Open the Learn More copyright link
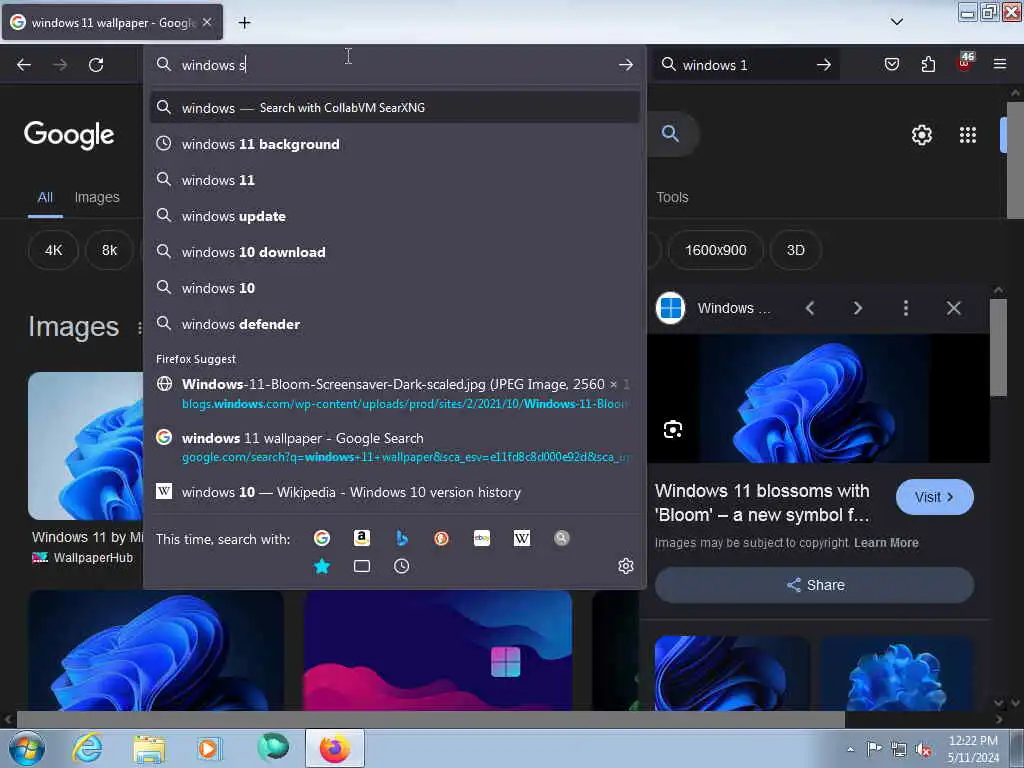The image size is (1024, 768). pyautogui.click(x=886, y=543)
